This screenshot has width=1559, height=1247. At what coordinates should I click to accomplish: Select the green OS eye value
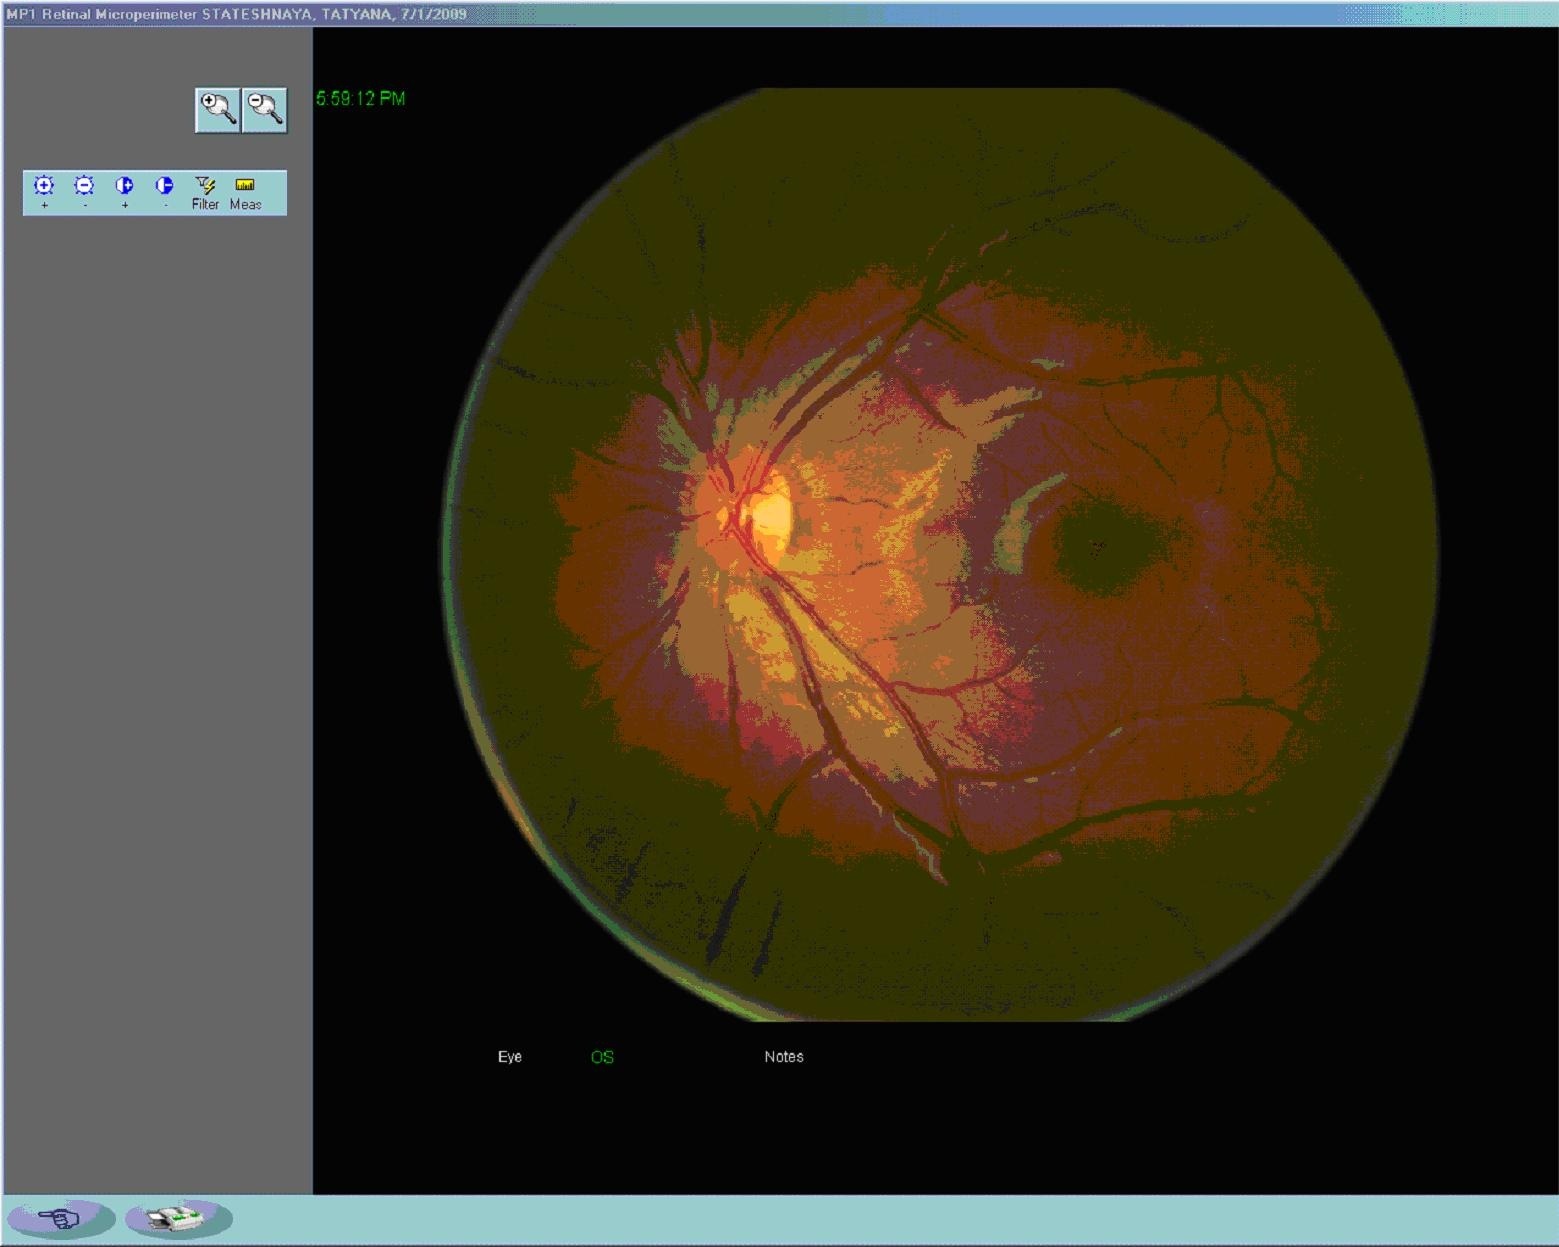tap(602, 1057)
